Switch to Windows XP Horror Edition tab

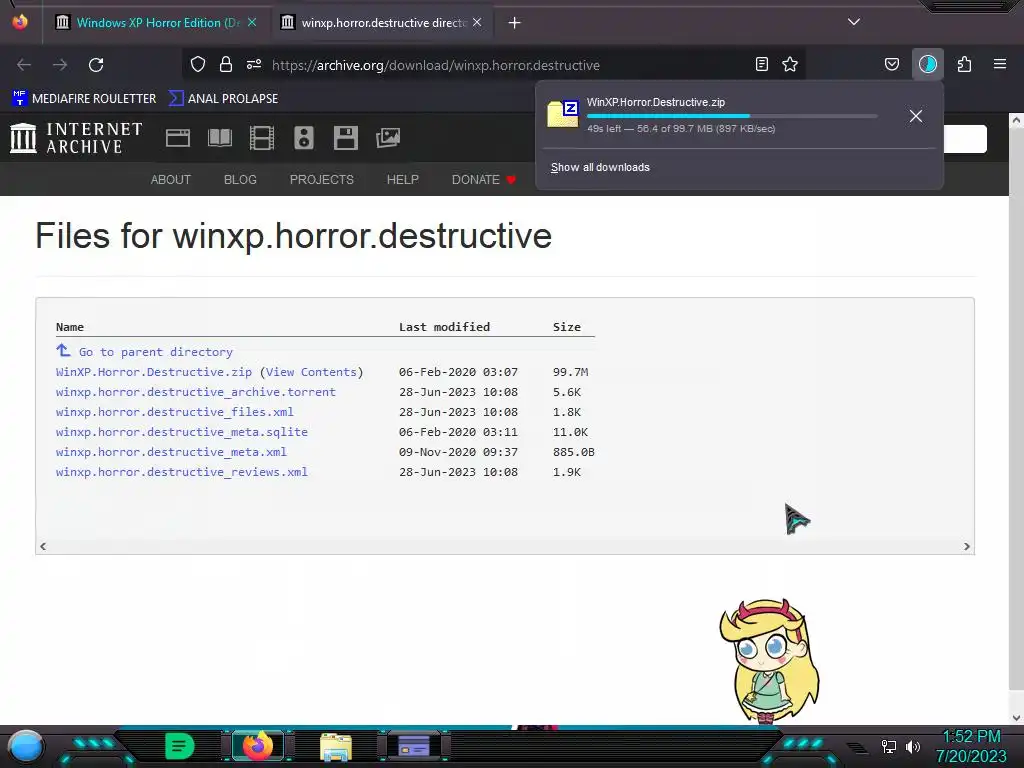[157, 23]
